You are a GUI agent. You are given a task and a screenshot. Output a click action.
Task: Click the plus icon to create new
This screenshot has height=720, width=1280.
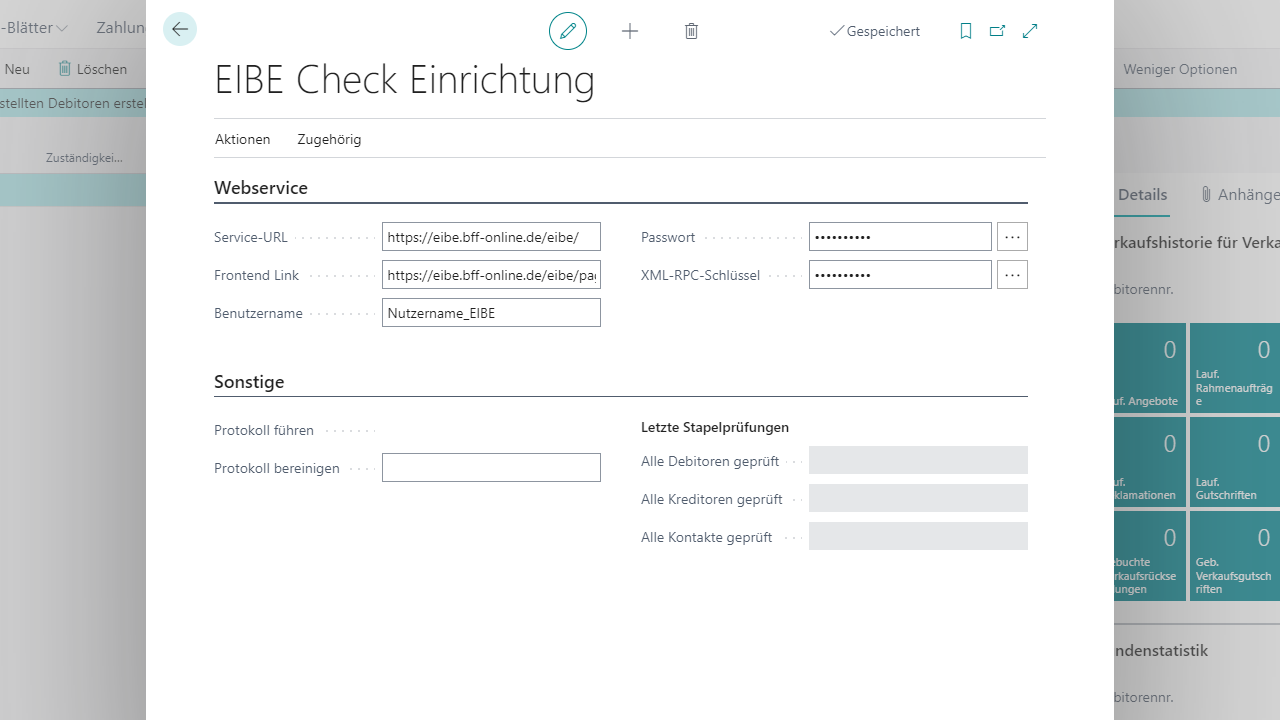630,31
